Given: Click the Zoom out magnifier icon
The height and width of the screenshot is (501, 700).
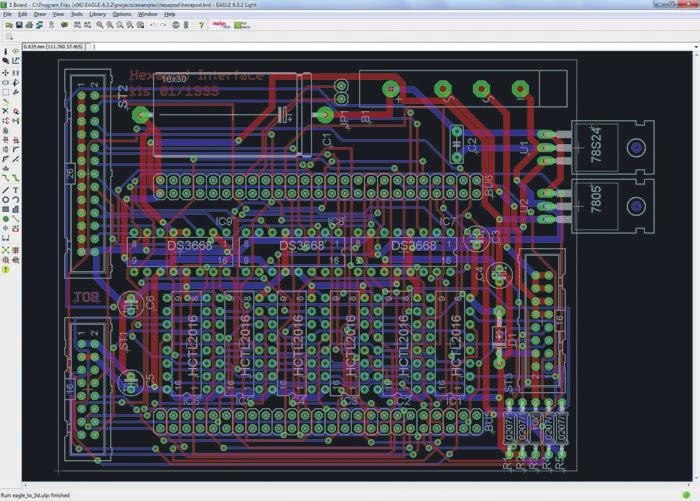Looking at the screenshot, I should 120,25.
